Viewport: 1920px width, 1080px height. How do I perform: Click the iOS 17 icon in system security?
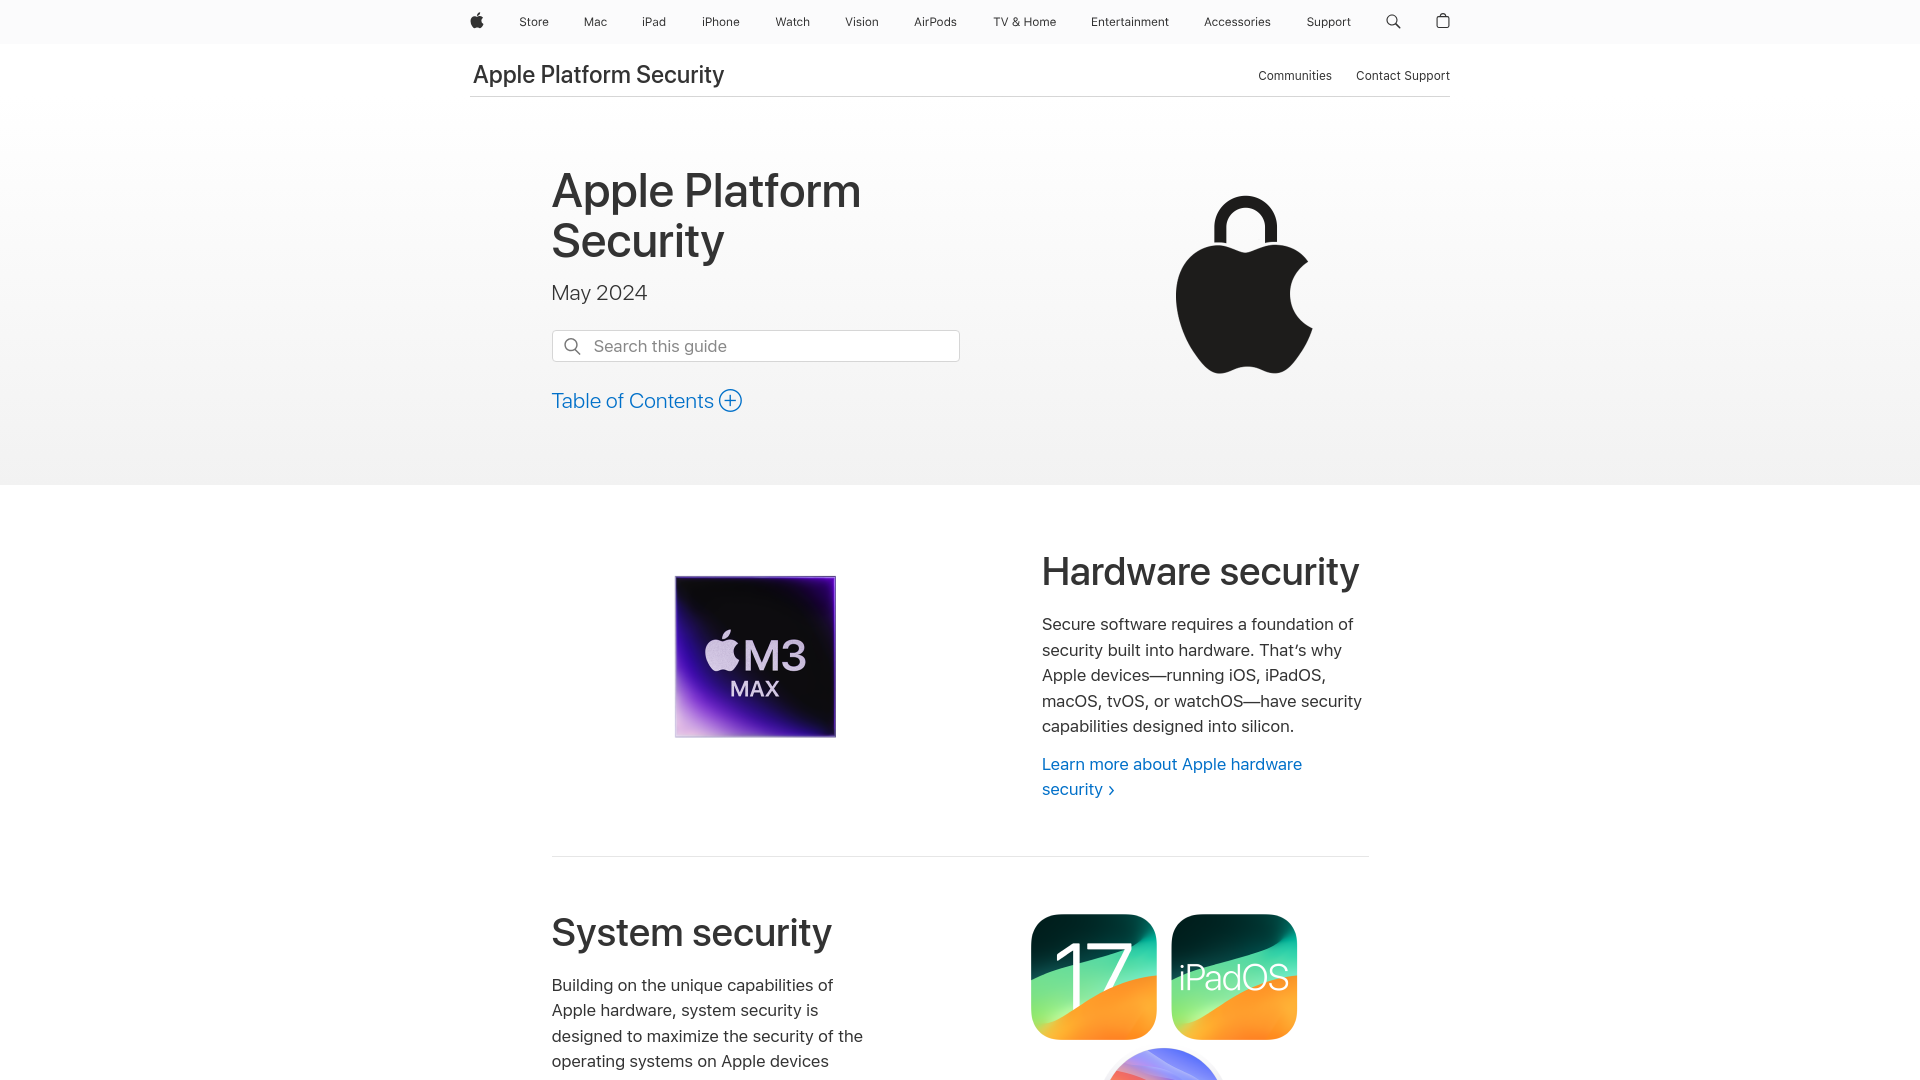[1093, 977]
